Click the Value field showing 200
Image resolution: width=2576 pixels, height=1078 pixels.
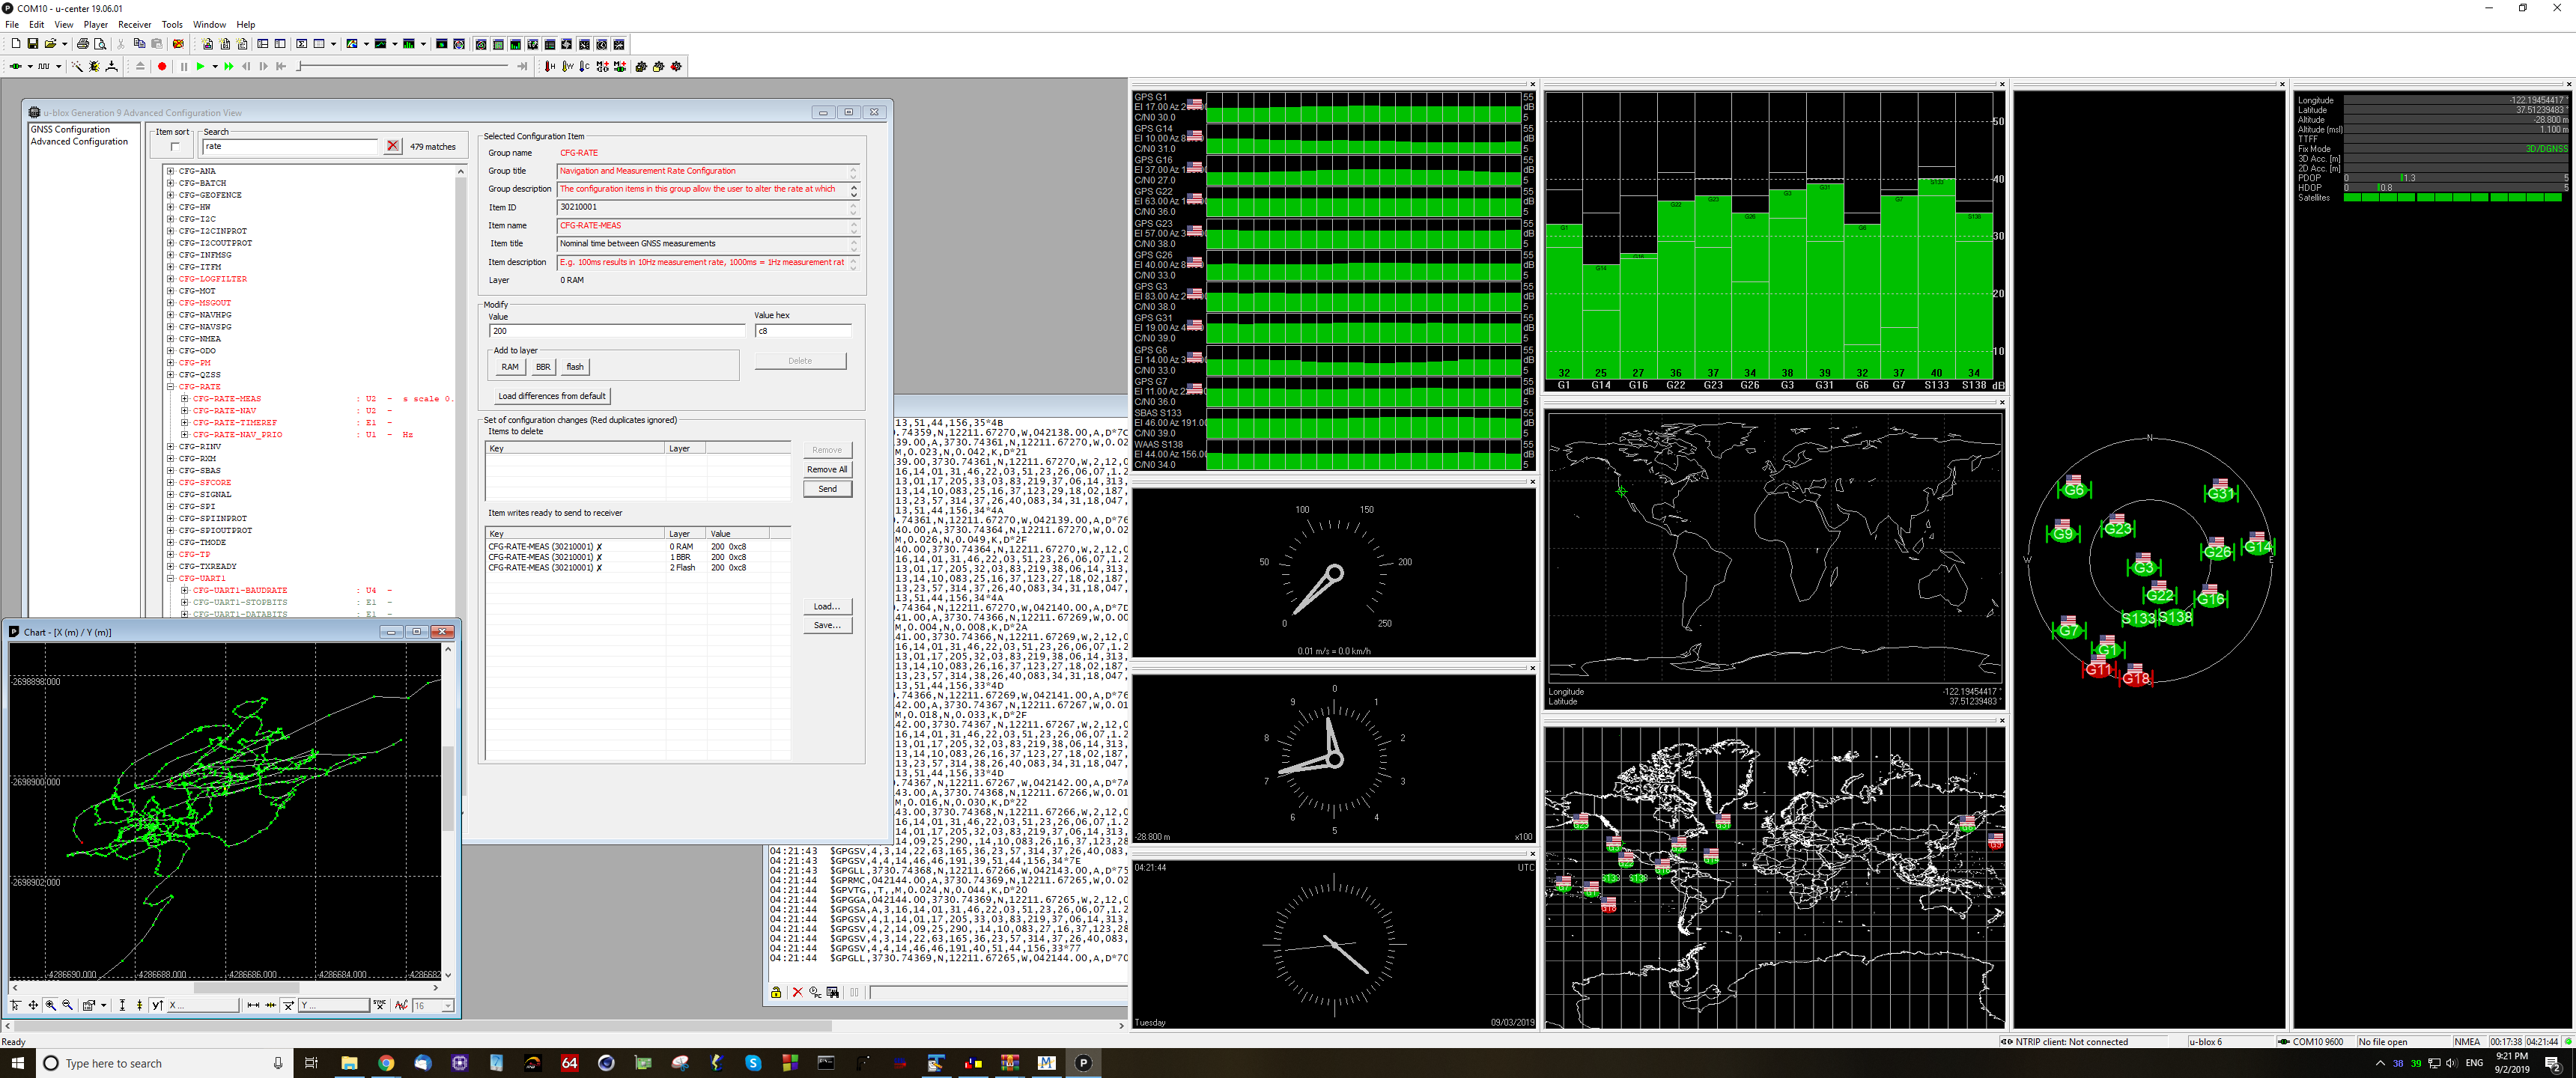(617, 331)
